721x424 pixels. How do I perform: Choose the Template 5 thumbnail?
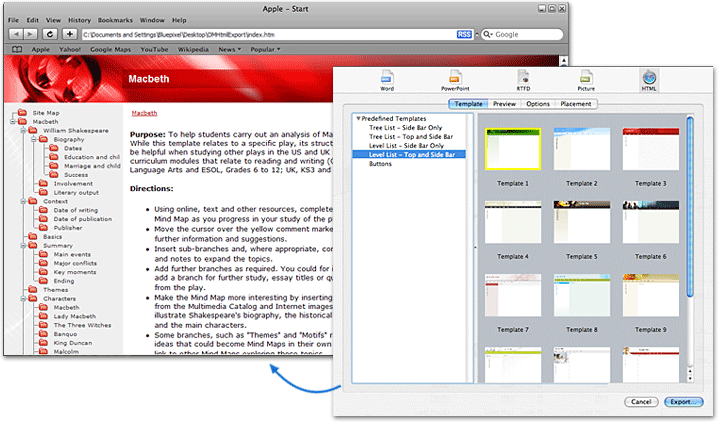[582, 222]
